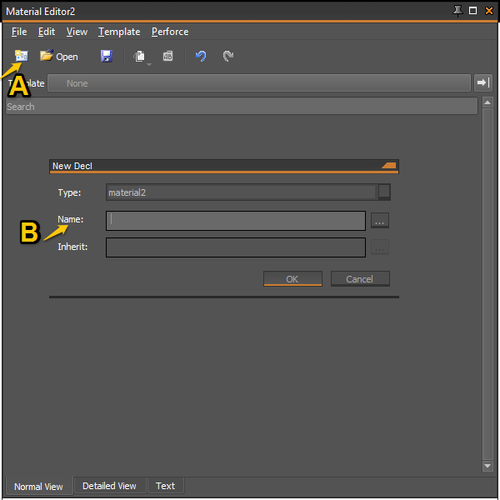Open the View menu
The width and height of the screenshot is (500, 500).
77,32
